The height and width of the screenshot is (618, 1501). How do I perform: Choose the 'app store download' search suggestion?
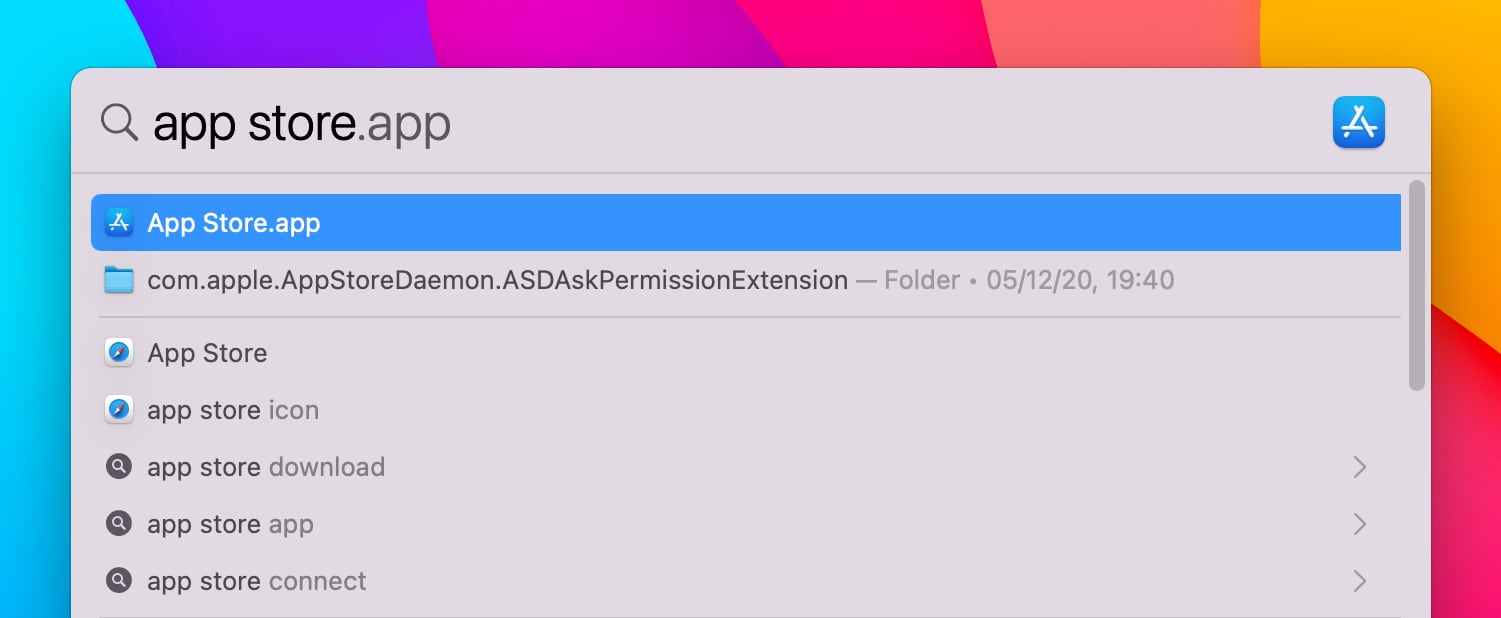click(x=746, y=467)
